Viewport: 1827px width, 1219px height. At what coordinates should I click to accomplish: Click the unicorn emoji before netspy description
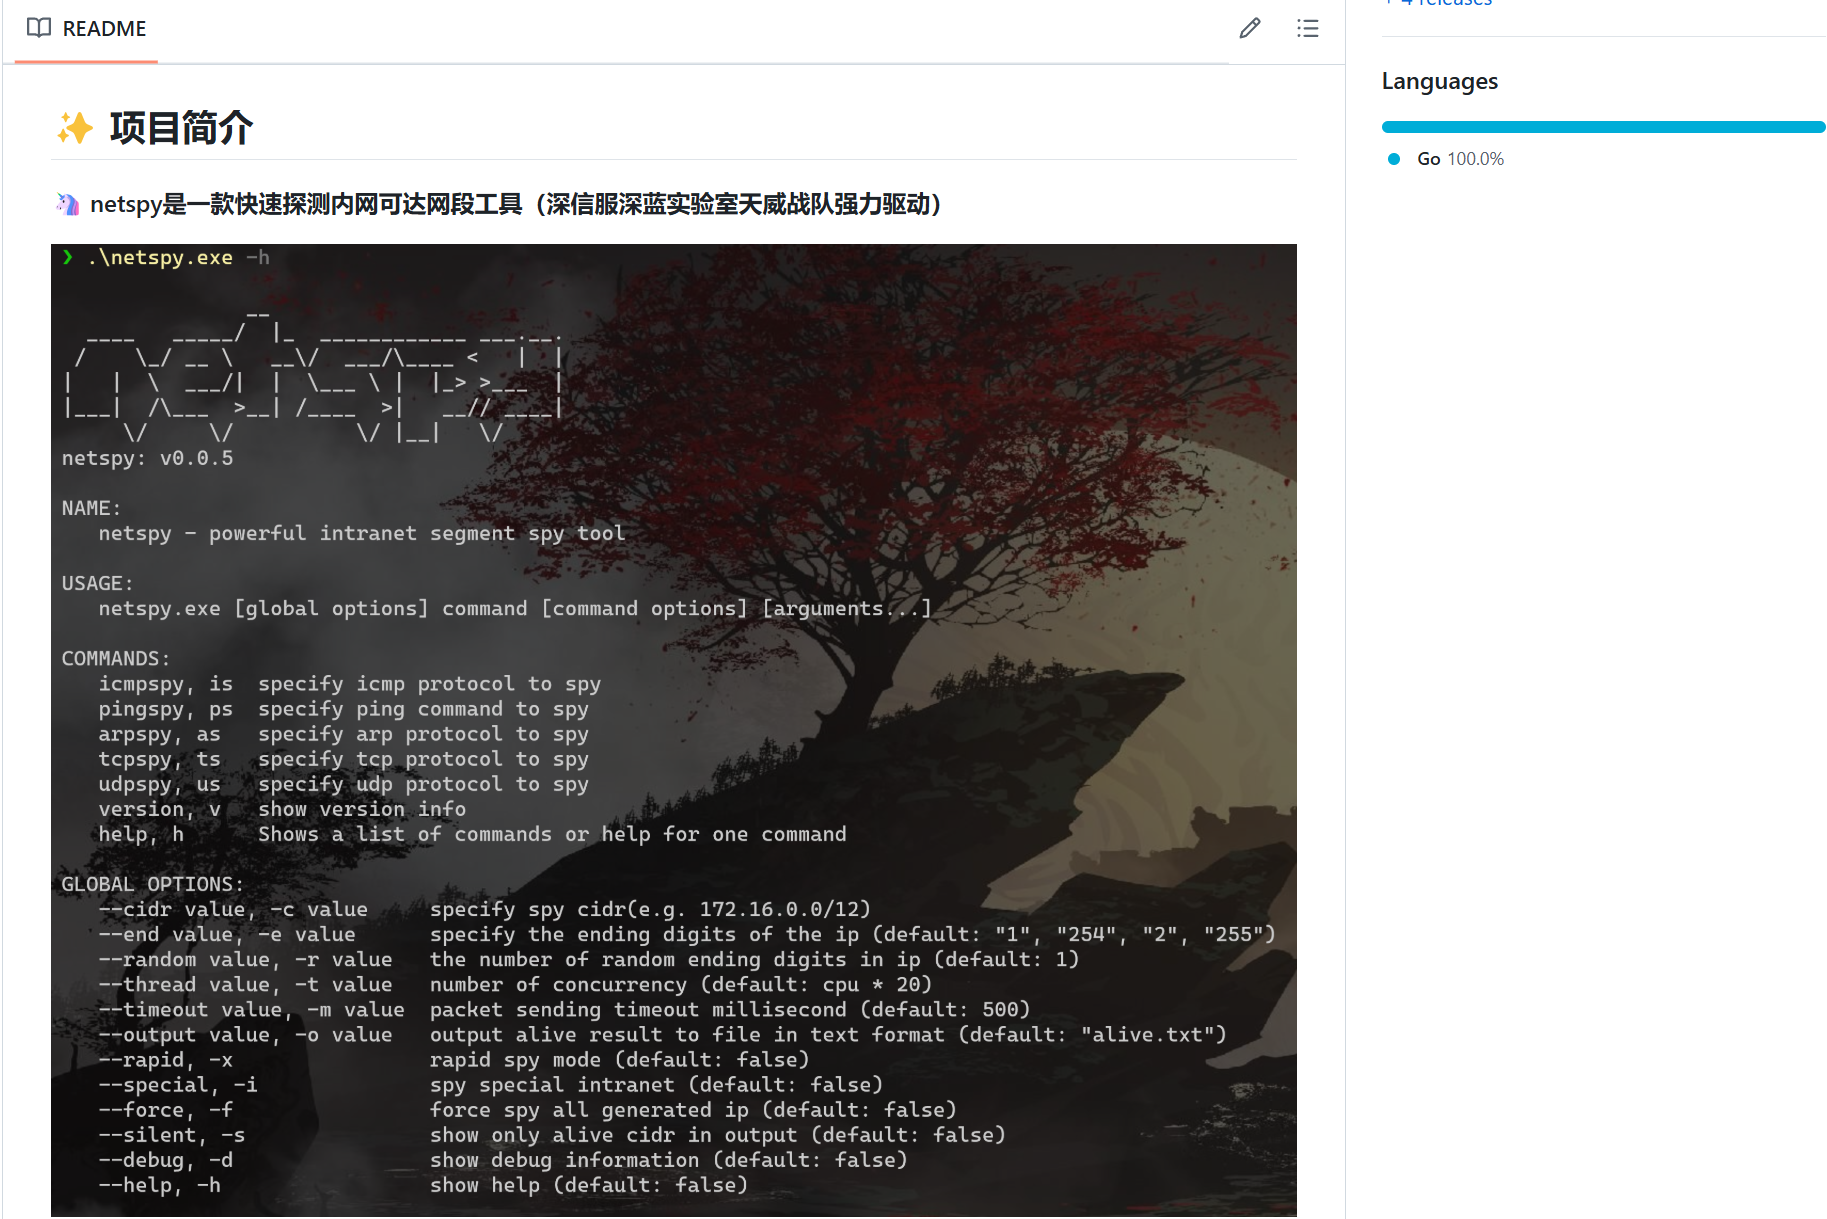pyautogui.click(x=68, y=205)
